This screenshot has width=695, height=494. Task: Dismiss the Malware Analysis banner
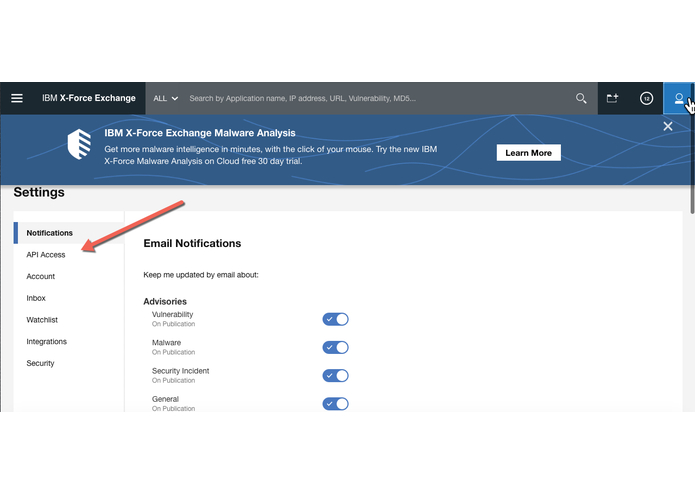click(x=668, y=126)
